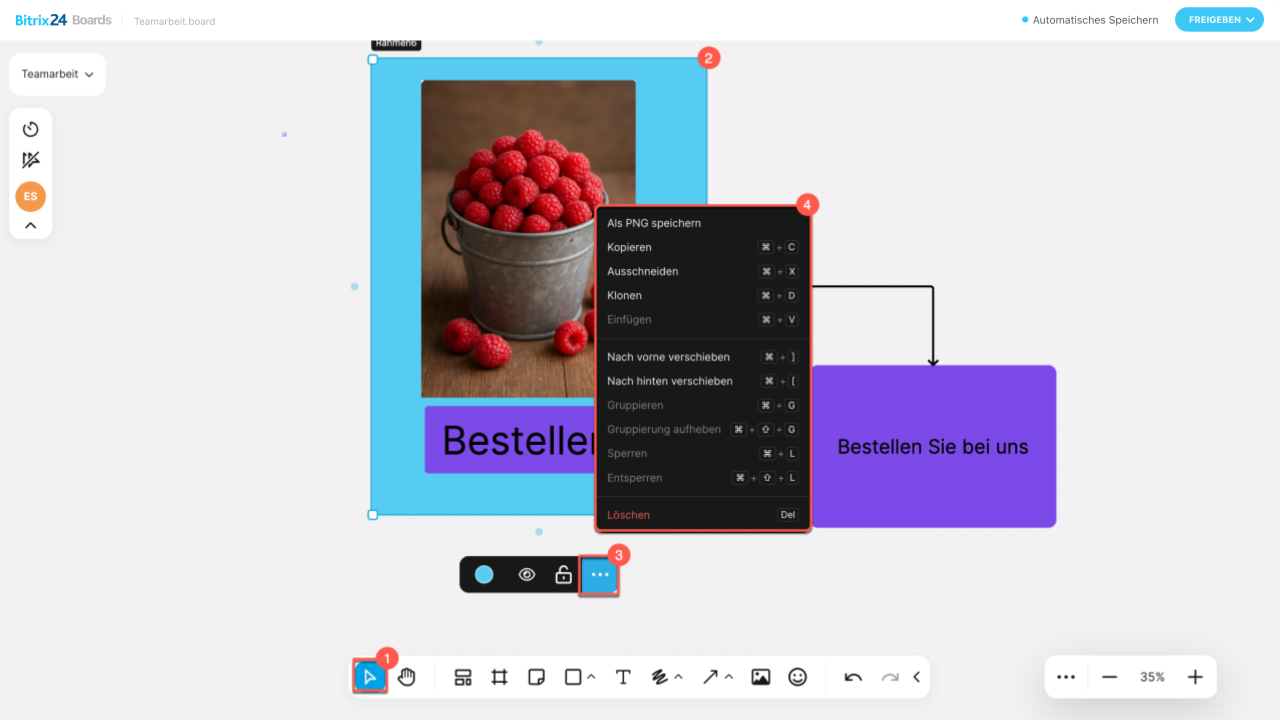This screenshot has height=720, width=1280.
Task: Select the purple 'Bestellen Sie bei uns' box
Action: 933,446
